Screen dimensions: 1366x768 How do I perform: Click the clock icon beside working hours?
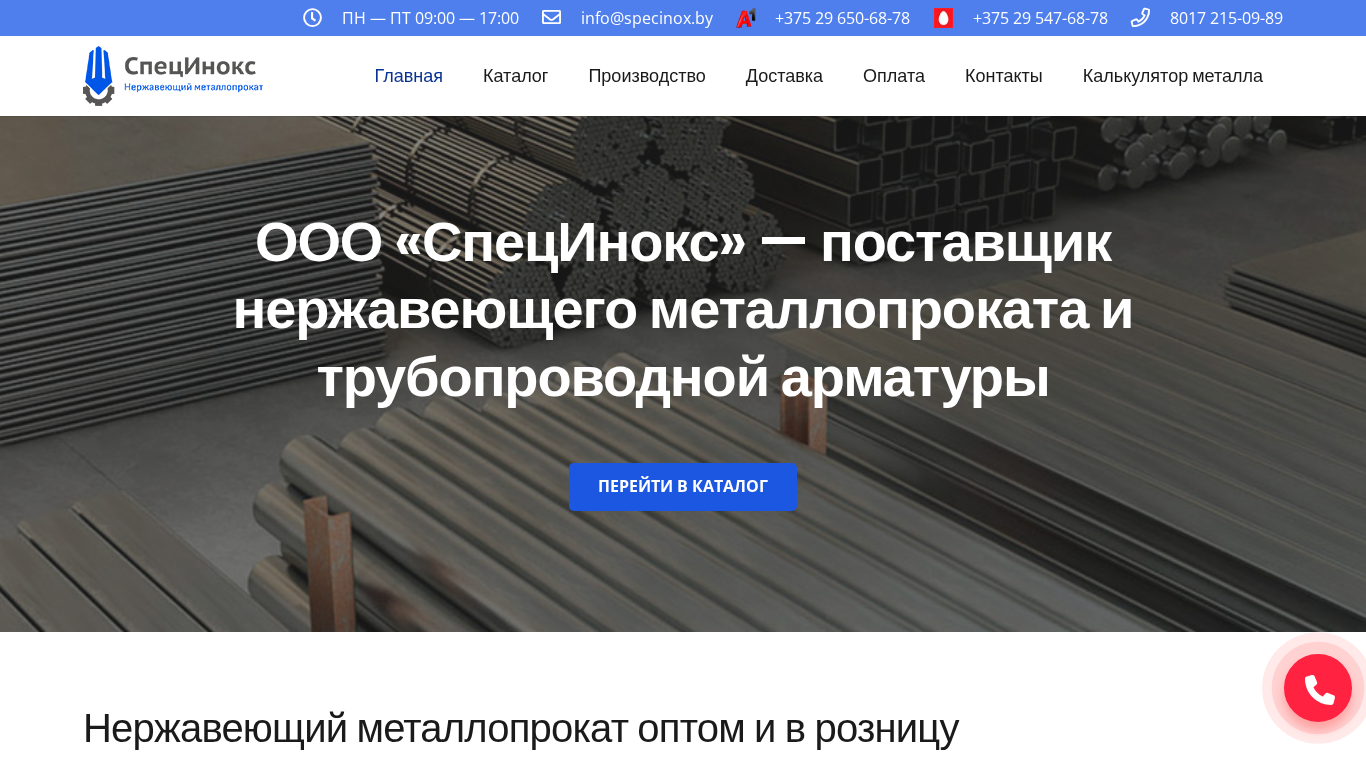(312, 17)
